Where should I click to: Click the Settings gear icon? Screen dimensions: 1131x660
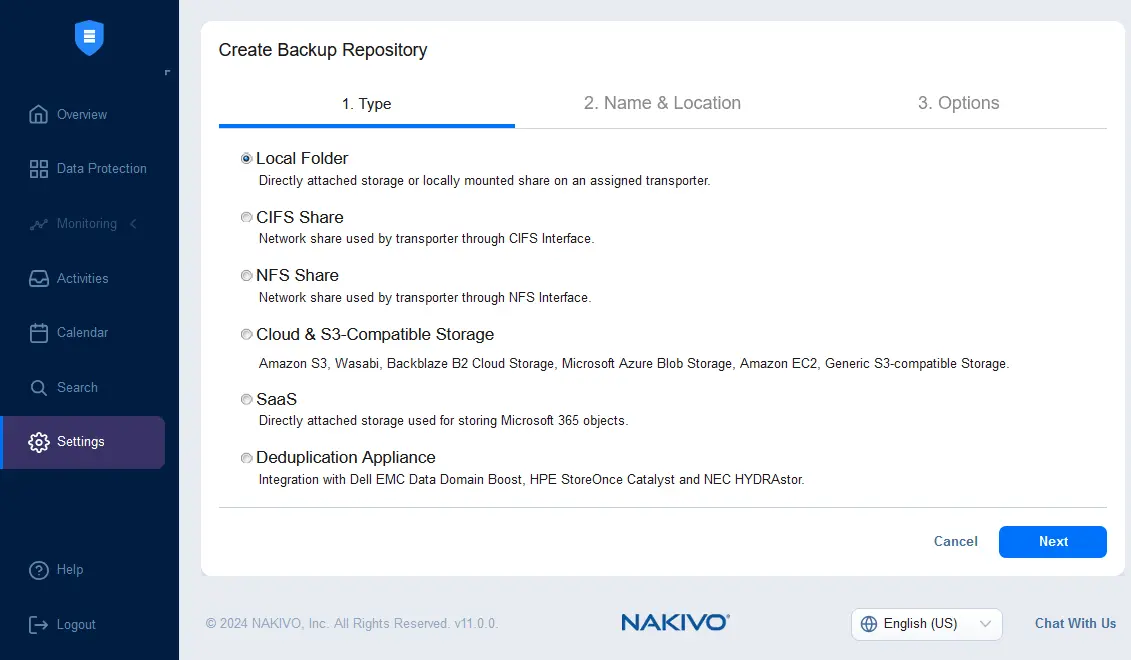coord(38,442)
